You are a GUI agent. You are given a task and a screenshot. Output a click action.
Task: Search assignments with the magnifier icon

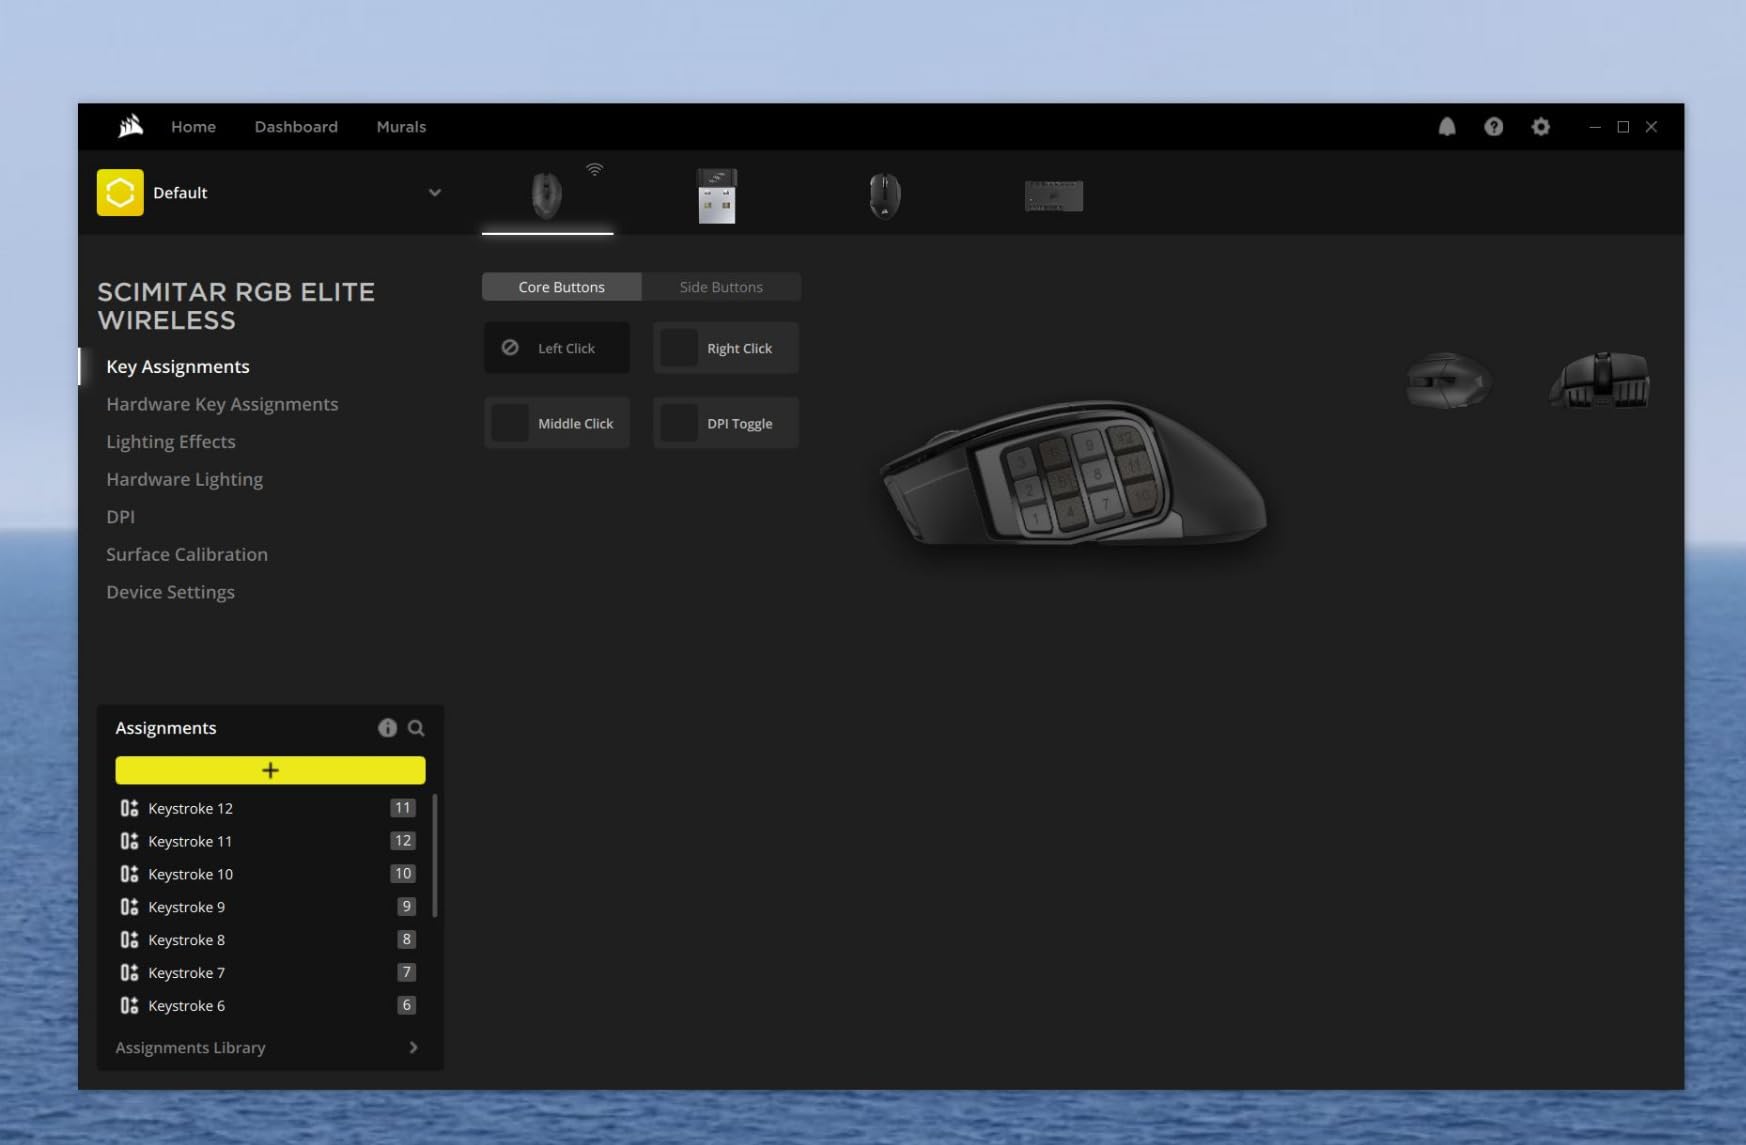pyautogui.click(x=417, y=728)
